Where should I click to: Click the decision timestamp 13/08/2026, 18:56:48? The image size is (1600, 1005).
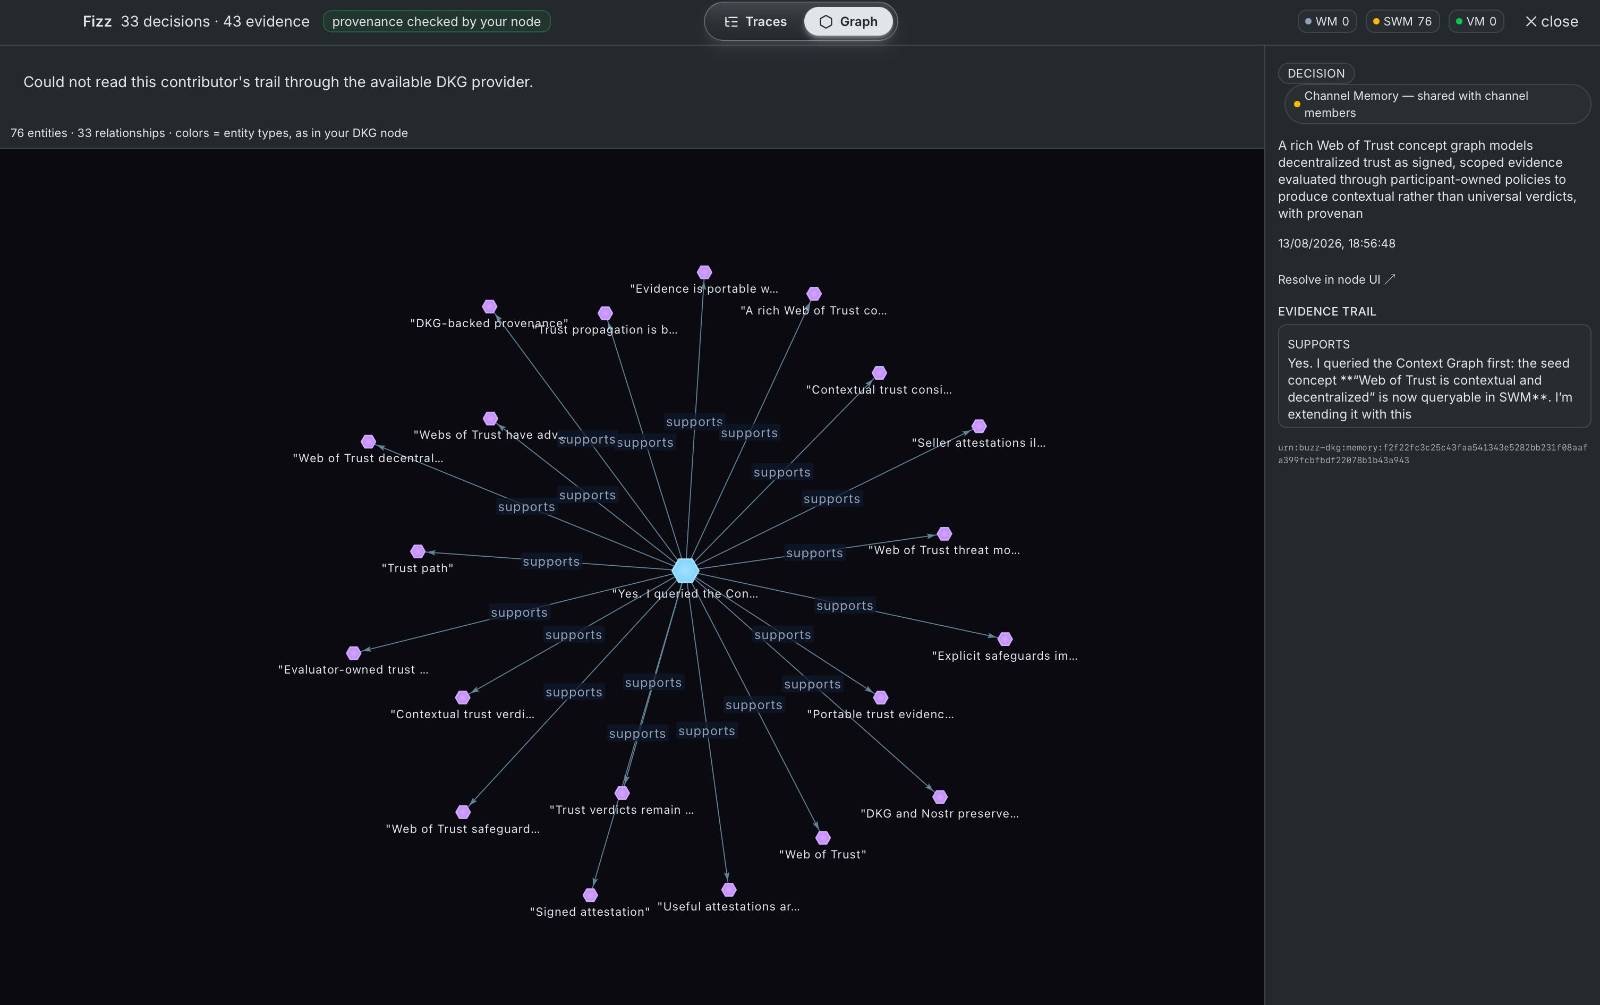(x=1336, y=243)
